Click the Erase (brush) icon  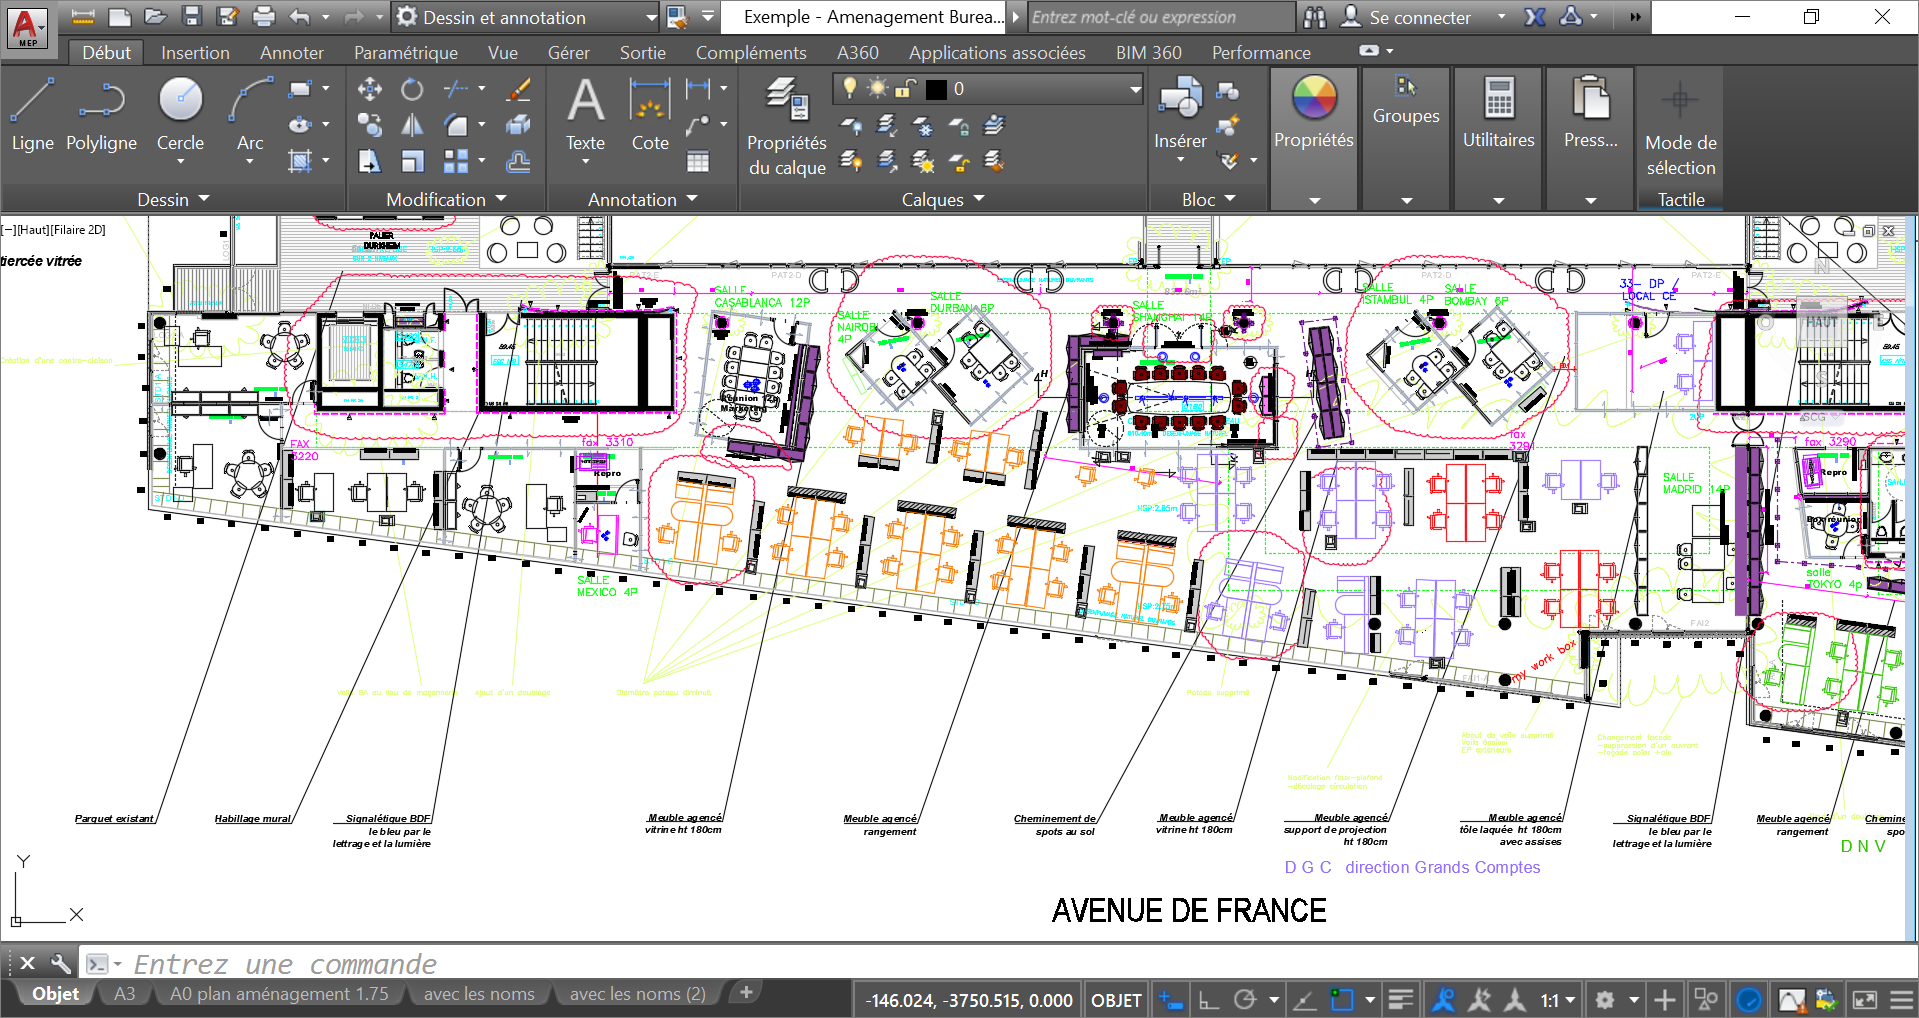(x=518, y=89)
